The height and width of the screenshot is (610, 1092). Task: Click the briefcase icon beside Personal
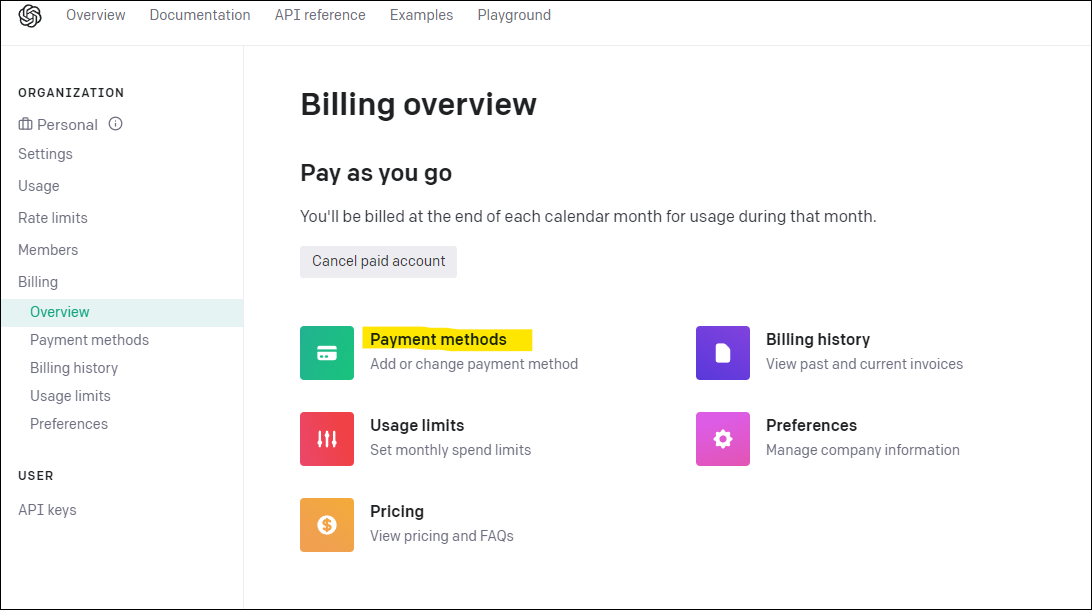[x=26, y=125]
